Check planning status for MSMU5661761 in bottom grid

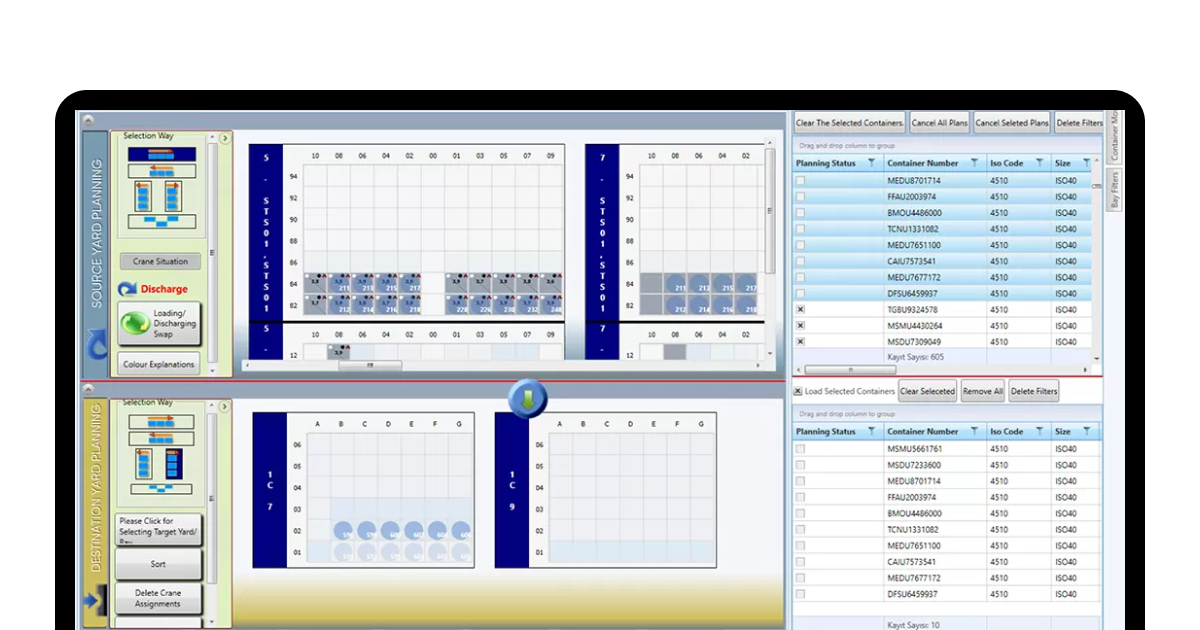pos(800,449)
